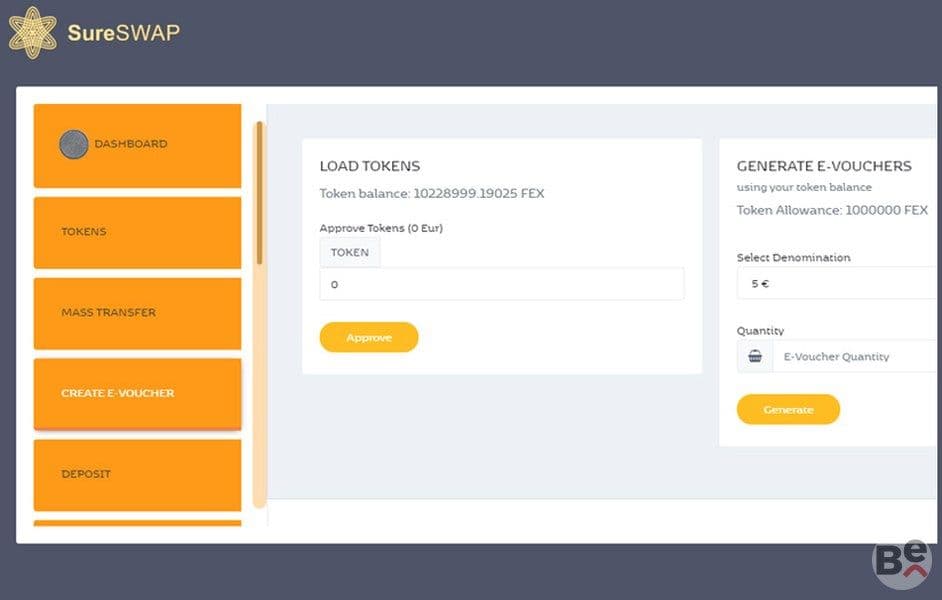Click the TOKEN label tab above the input

click(350, 252)
